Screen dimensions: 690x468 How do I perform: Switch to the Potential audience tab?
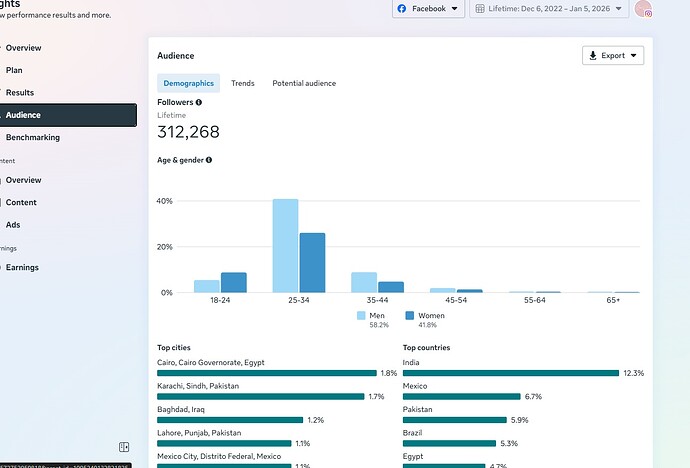[304, 83]
